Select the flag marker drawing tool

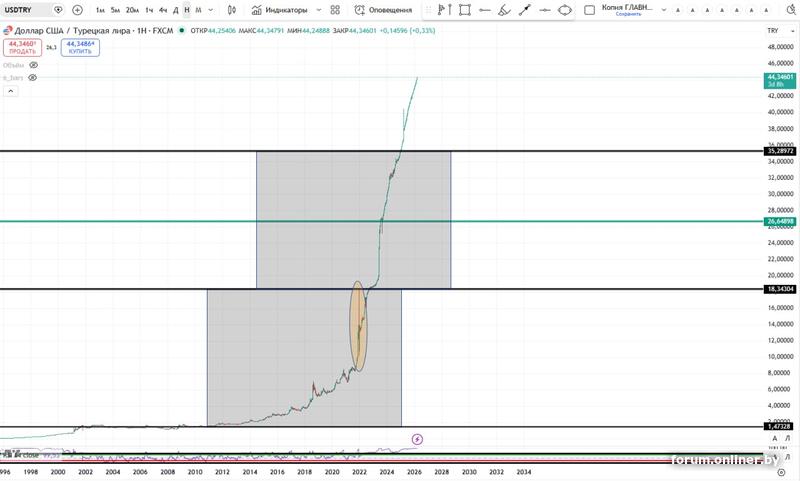(441, 10)
